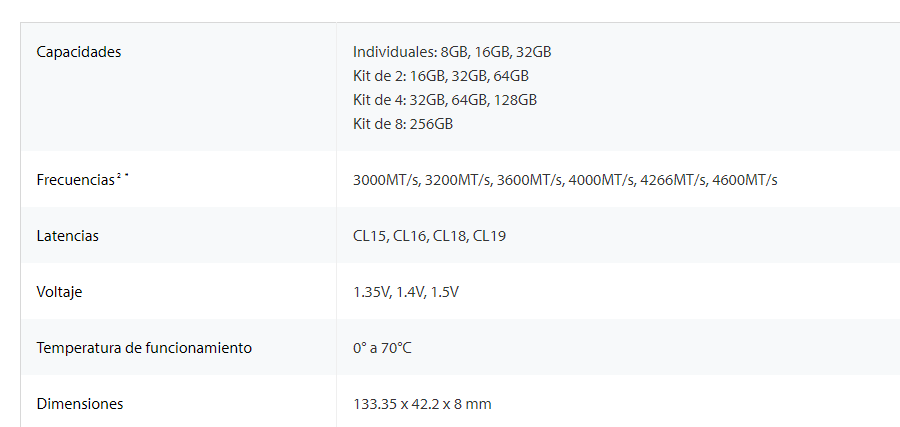This screenshot has width=900, height=427.
Task: Click the CL15 latency value
Action: click(x=370, y=236)
